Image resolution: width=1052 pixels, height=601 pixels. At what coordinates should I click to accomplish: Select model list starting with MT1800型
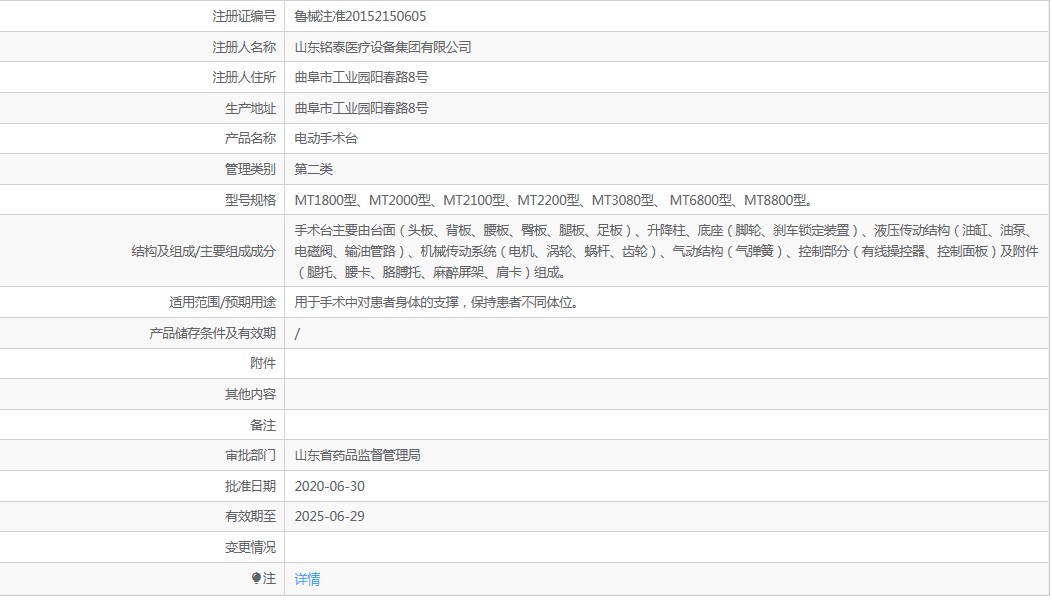coord(554,201)
